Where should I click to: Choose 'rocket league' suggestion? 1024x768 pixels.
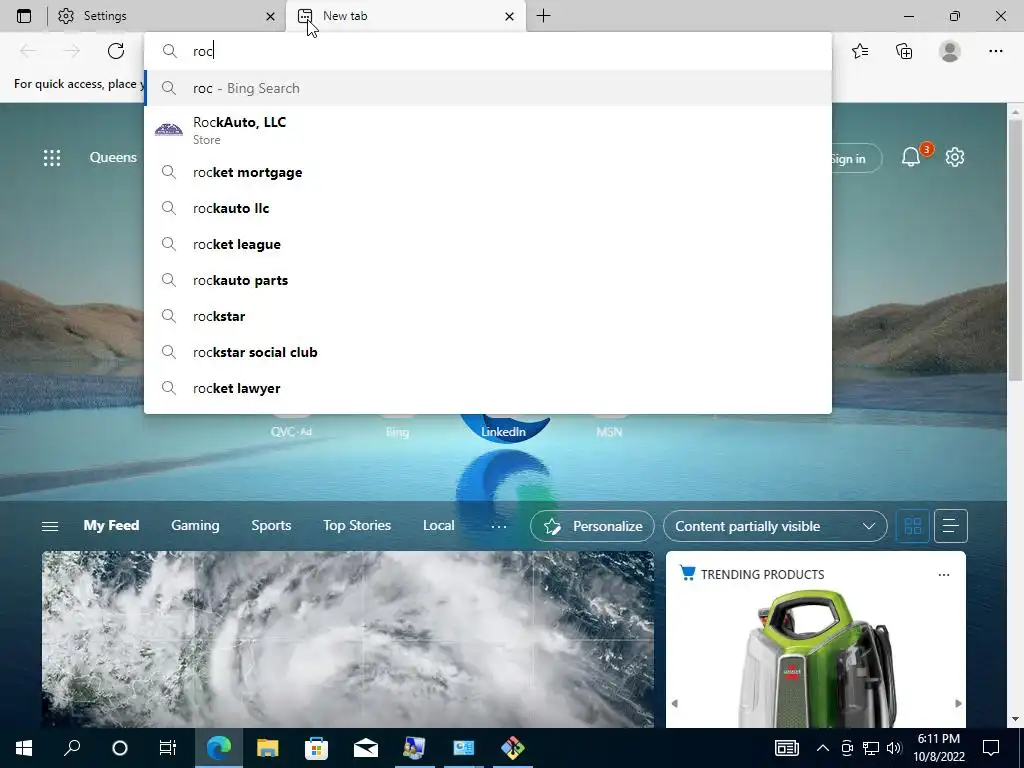tap(487, 244)
